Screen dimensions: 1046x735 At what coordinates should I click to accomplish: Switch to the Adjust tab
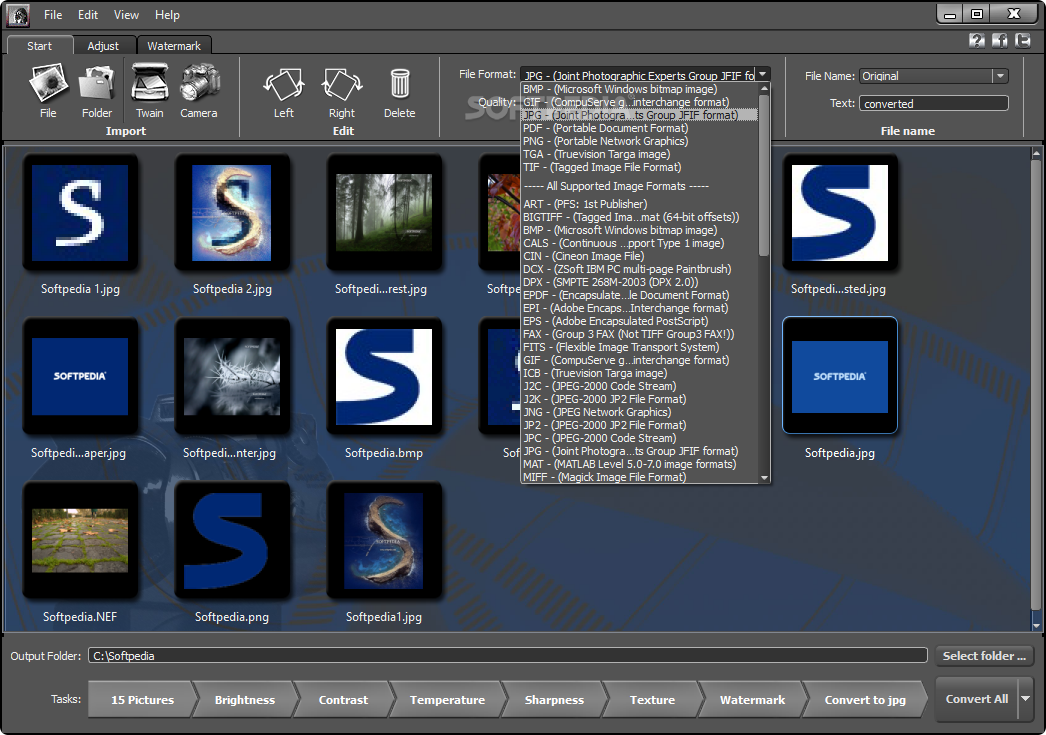pyautogui.click(x=103, y=45)
